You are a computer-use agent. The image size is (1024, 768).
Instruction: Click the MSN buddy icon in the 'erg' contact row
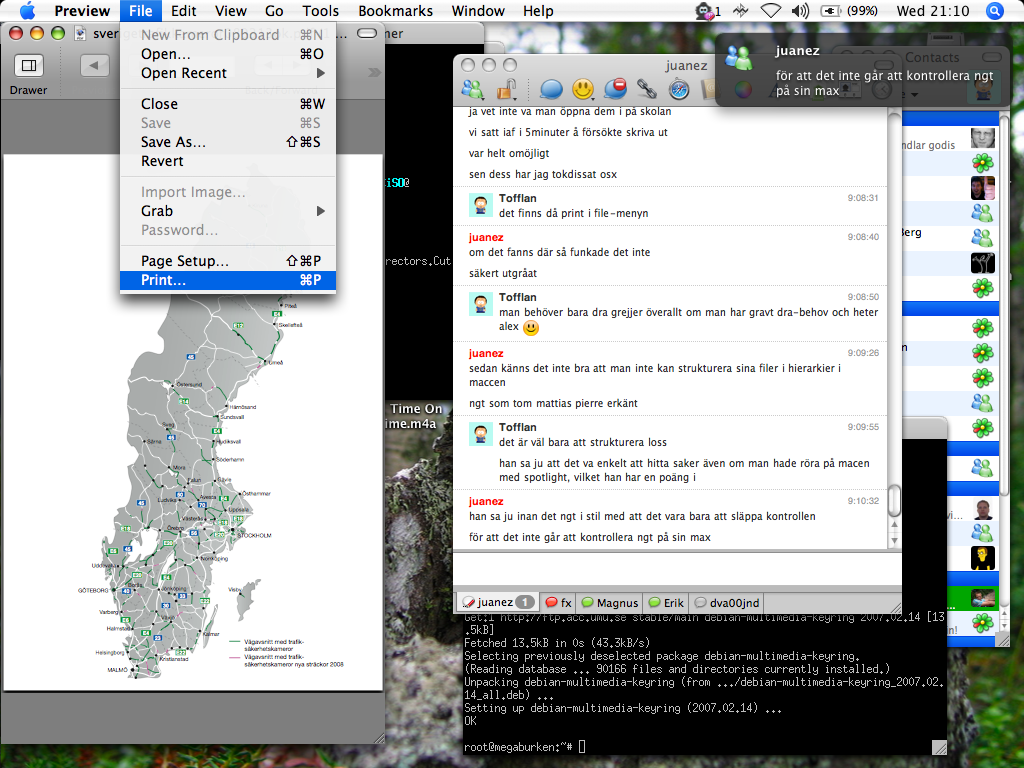pos(982,238)
